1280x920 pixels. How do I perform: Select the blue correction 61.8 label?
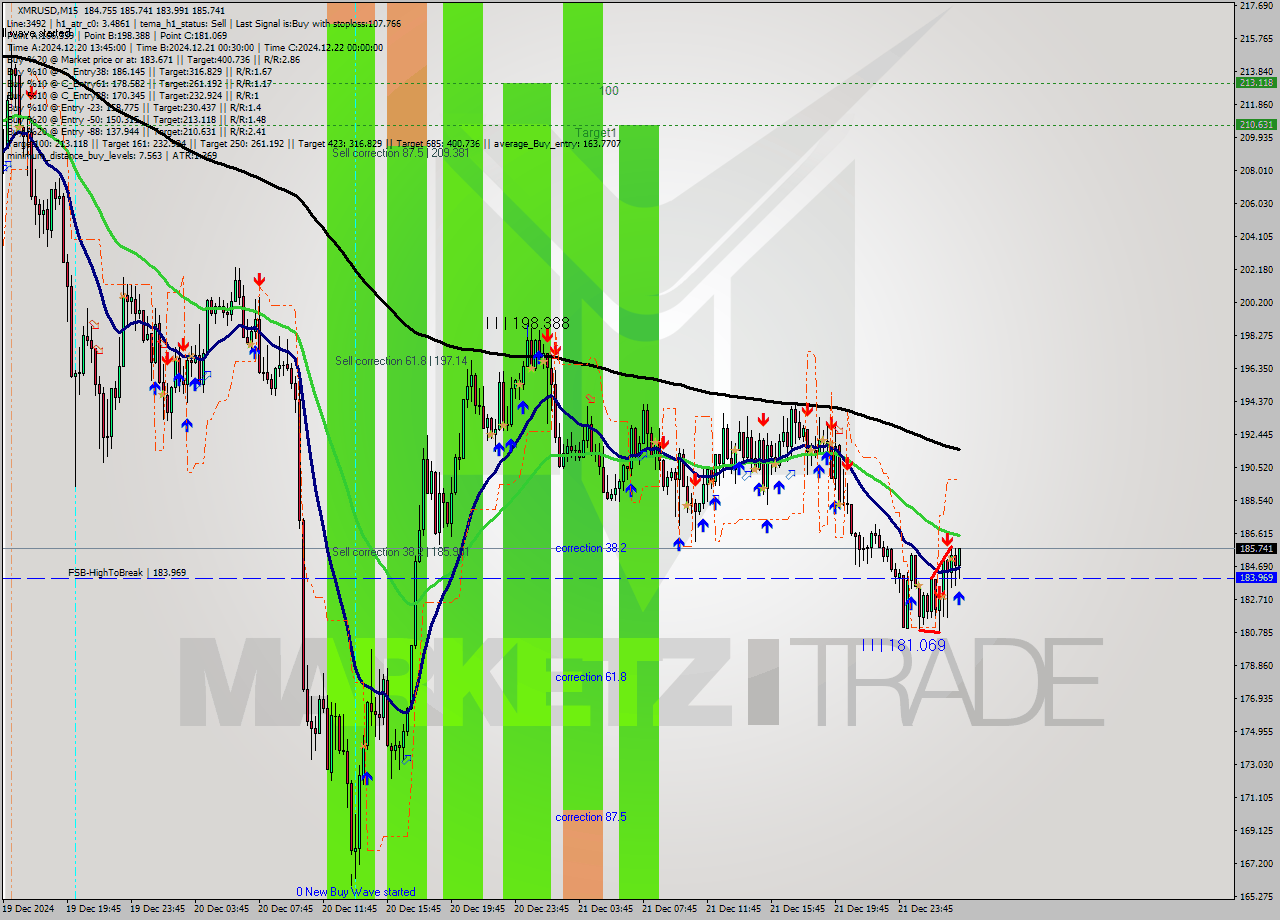[x=591, y=677]
